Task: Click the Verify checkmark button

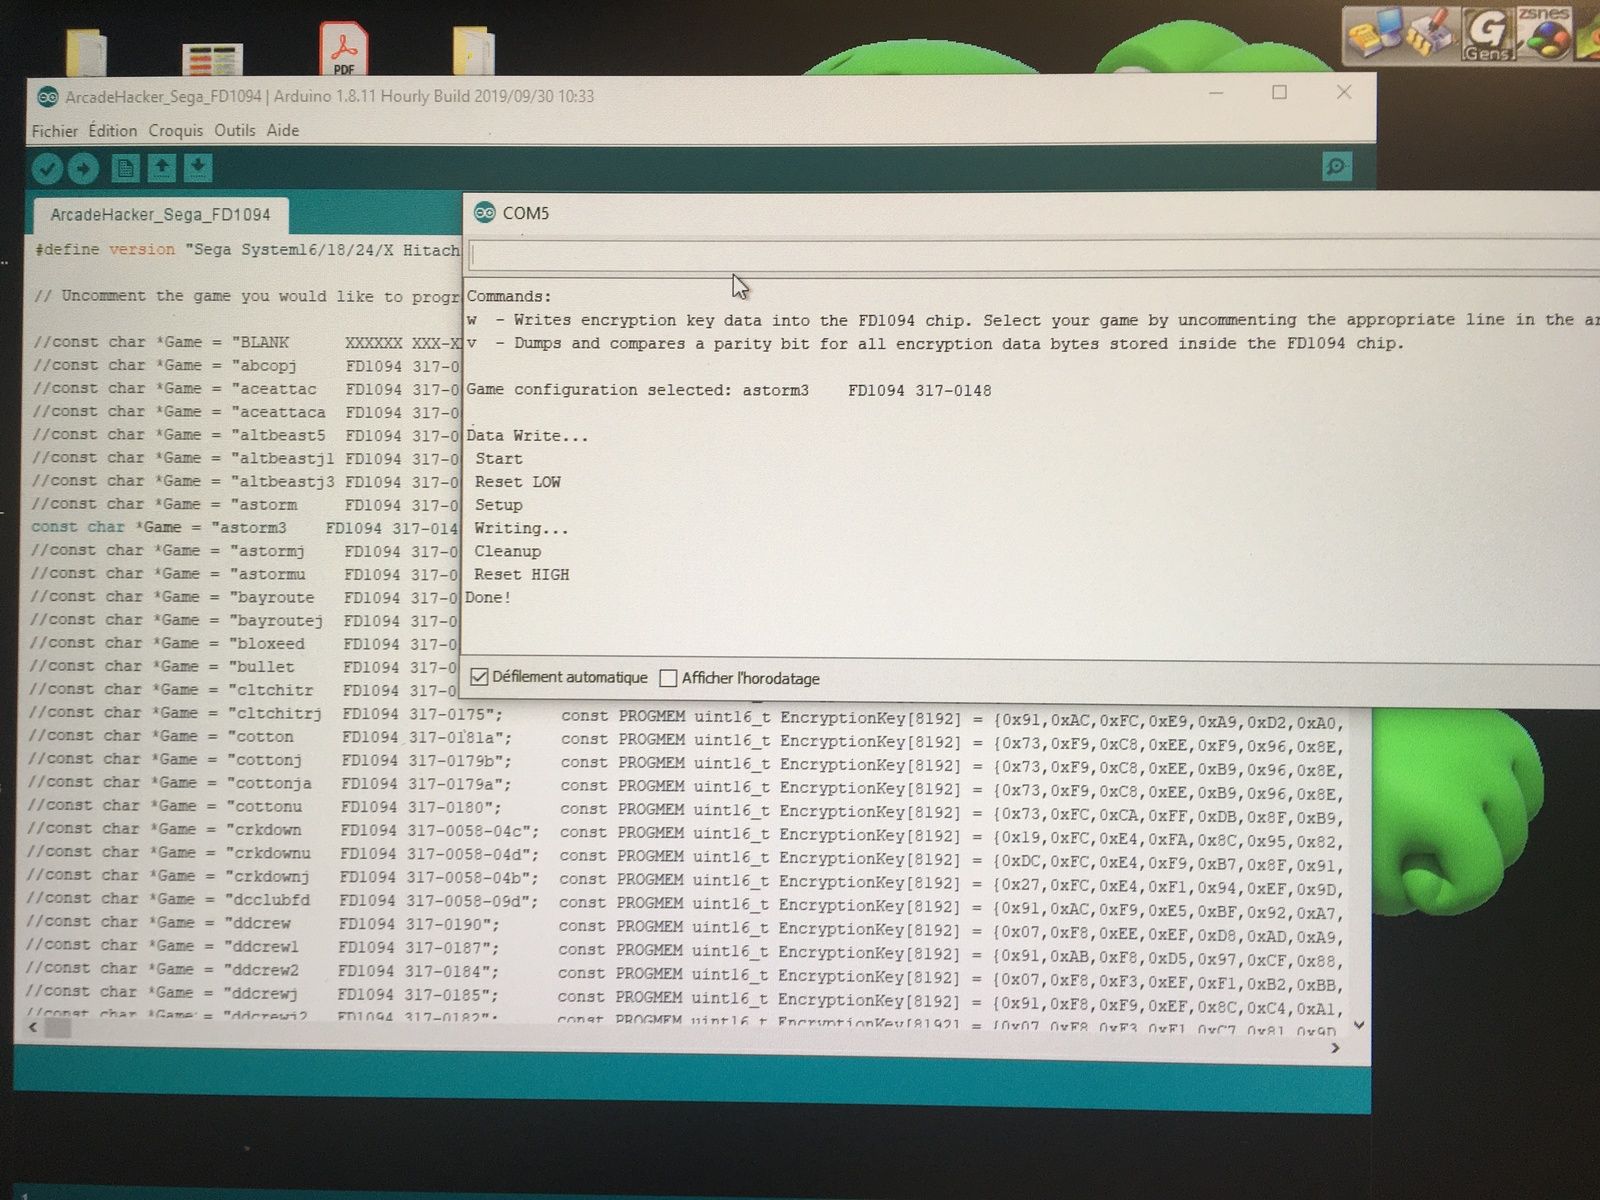Action: (x=47, y=168)
